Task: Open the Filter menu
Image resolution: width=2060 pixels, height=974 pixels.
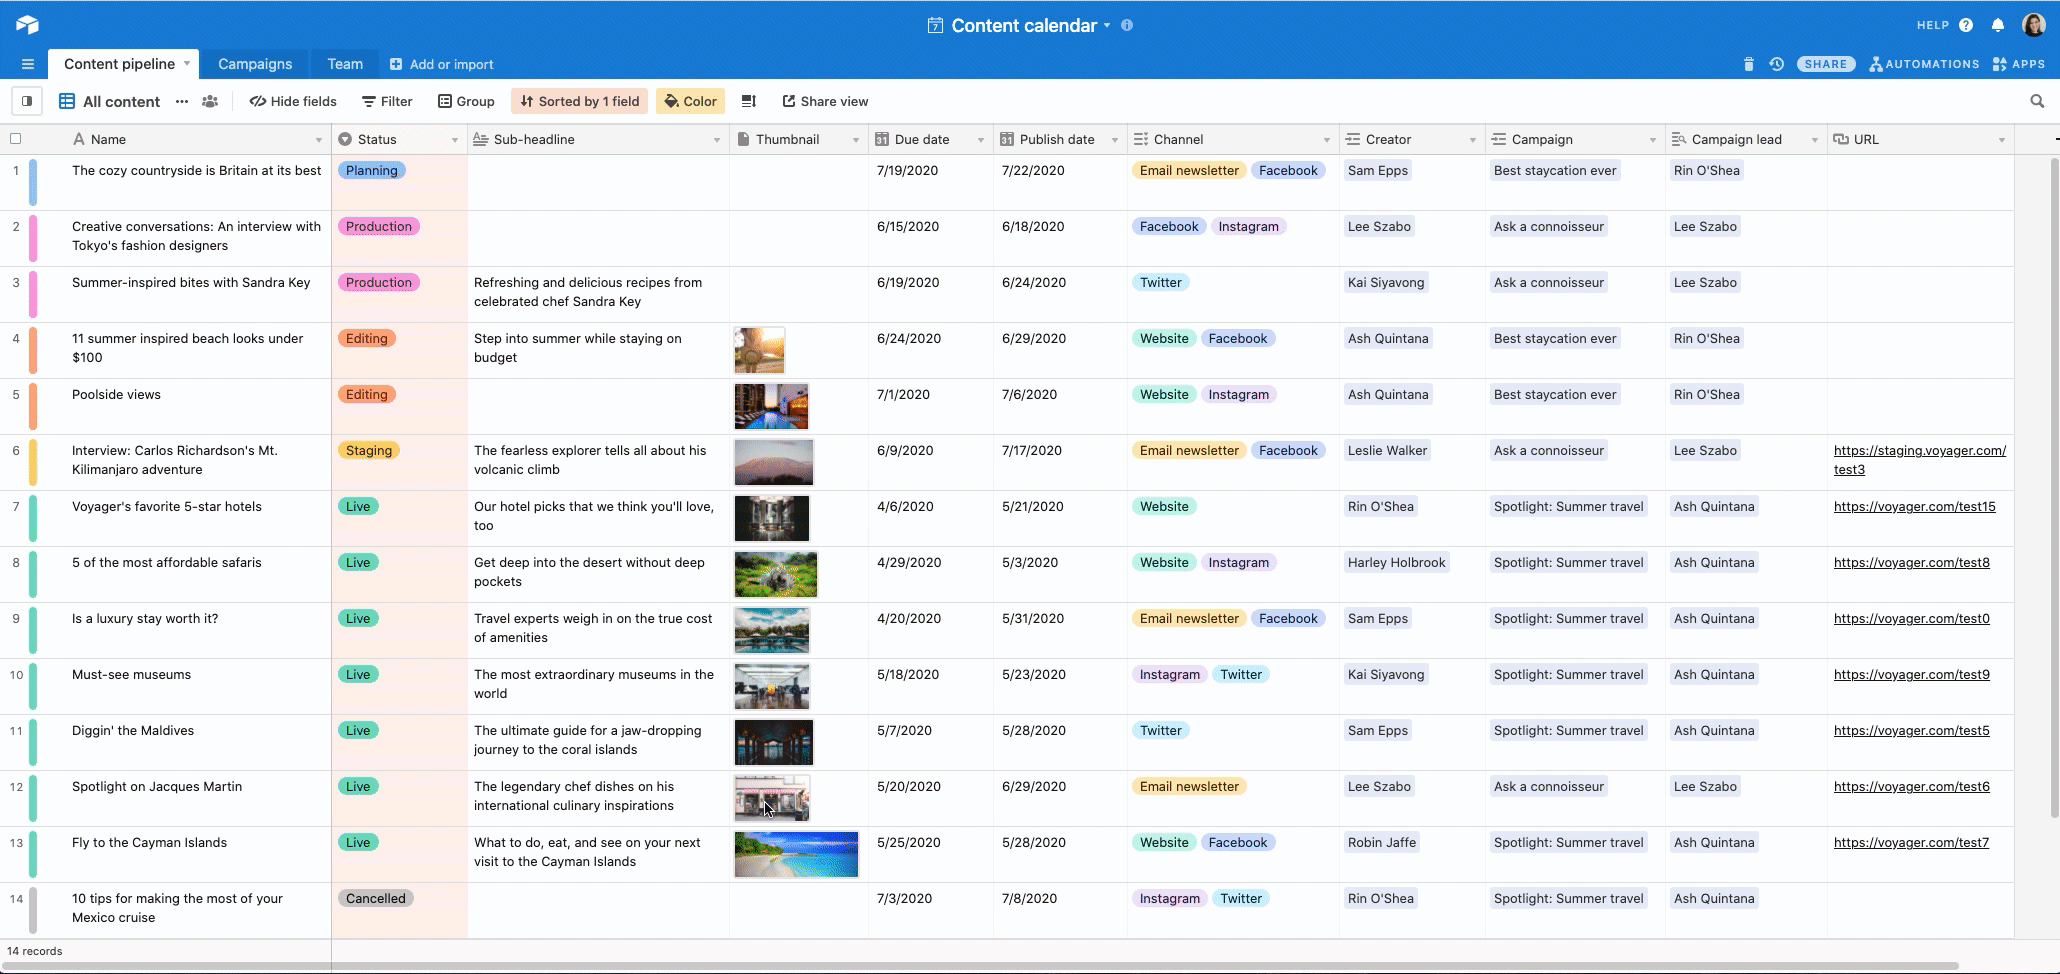Action: [x=387, y=101]
